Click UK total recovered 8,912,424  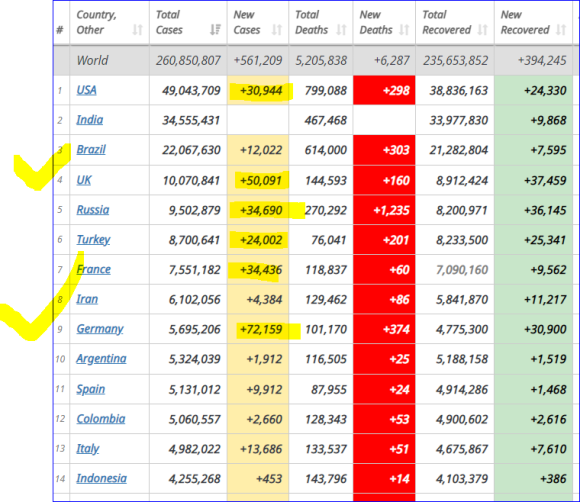coord(462,181)
